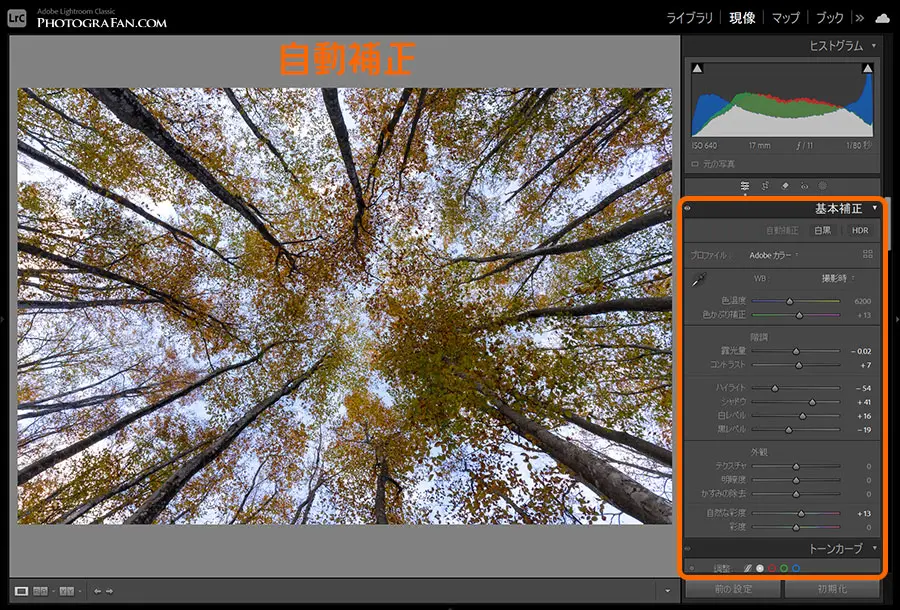Select the green channel curve circle
The width and height of the screenshot is (900, 610).
pos(784,568)
